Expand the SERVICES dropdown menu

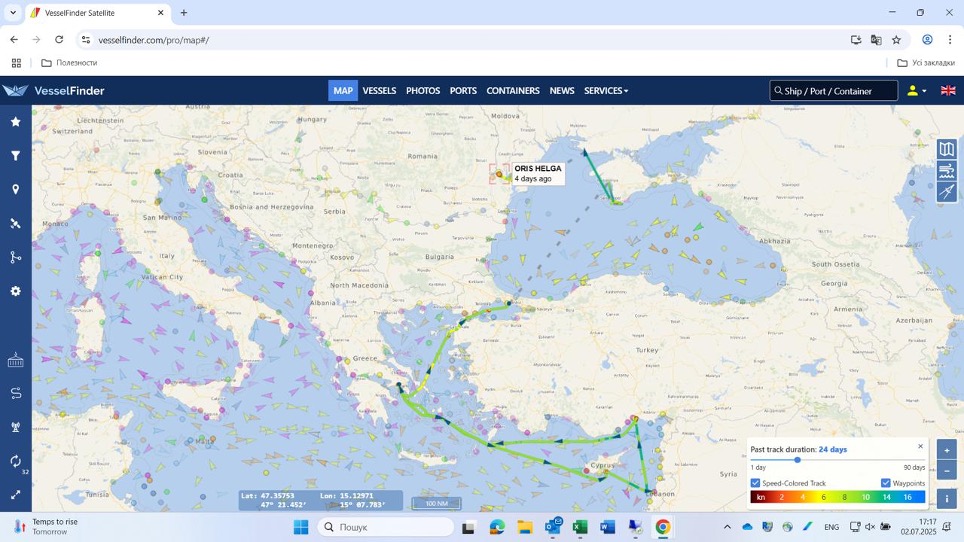(x=606, y=91)
